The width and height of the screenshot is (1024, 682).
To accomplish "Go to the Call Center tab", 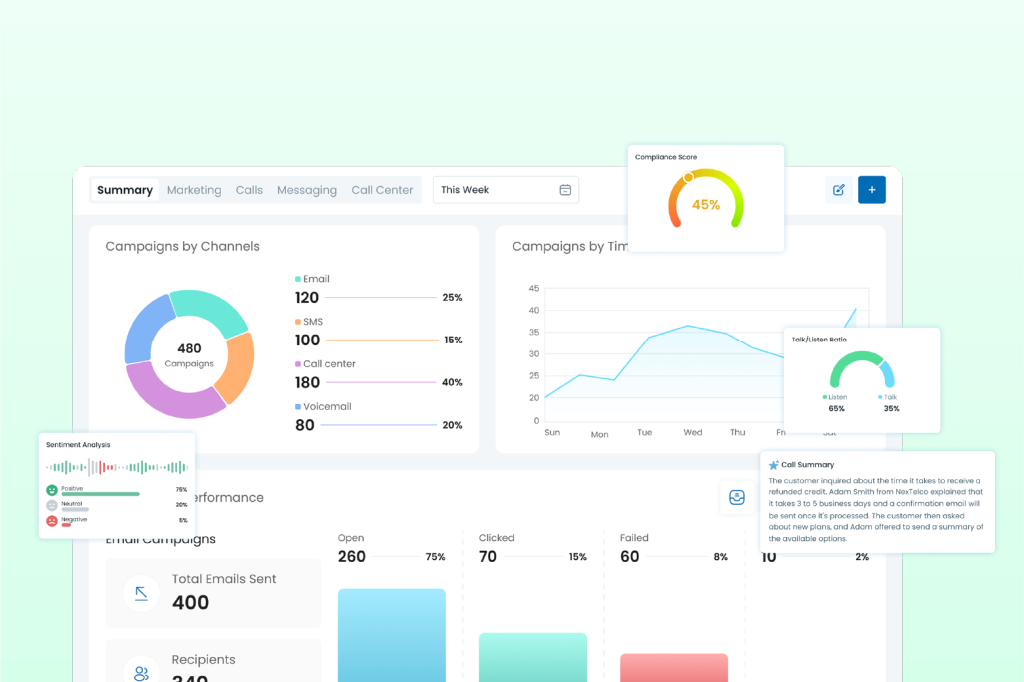I will coord(382,190).
